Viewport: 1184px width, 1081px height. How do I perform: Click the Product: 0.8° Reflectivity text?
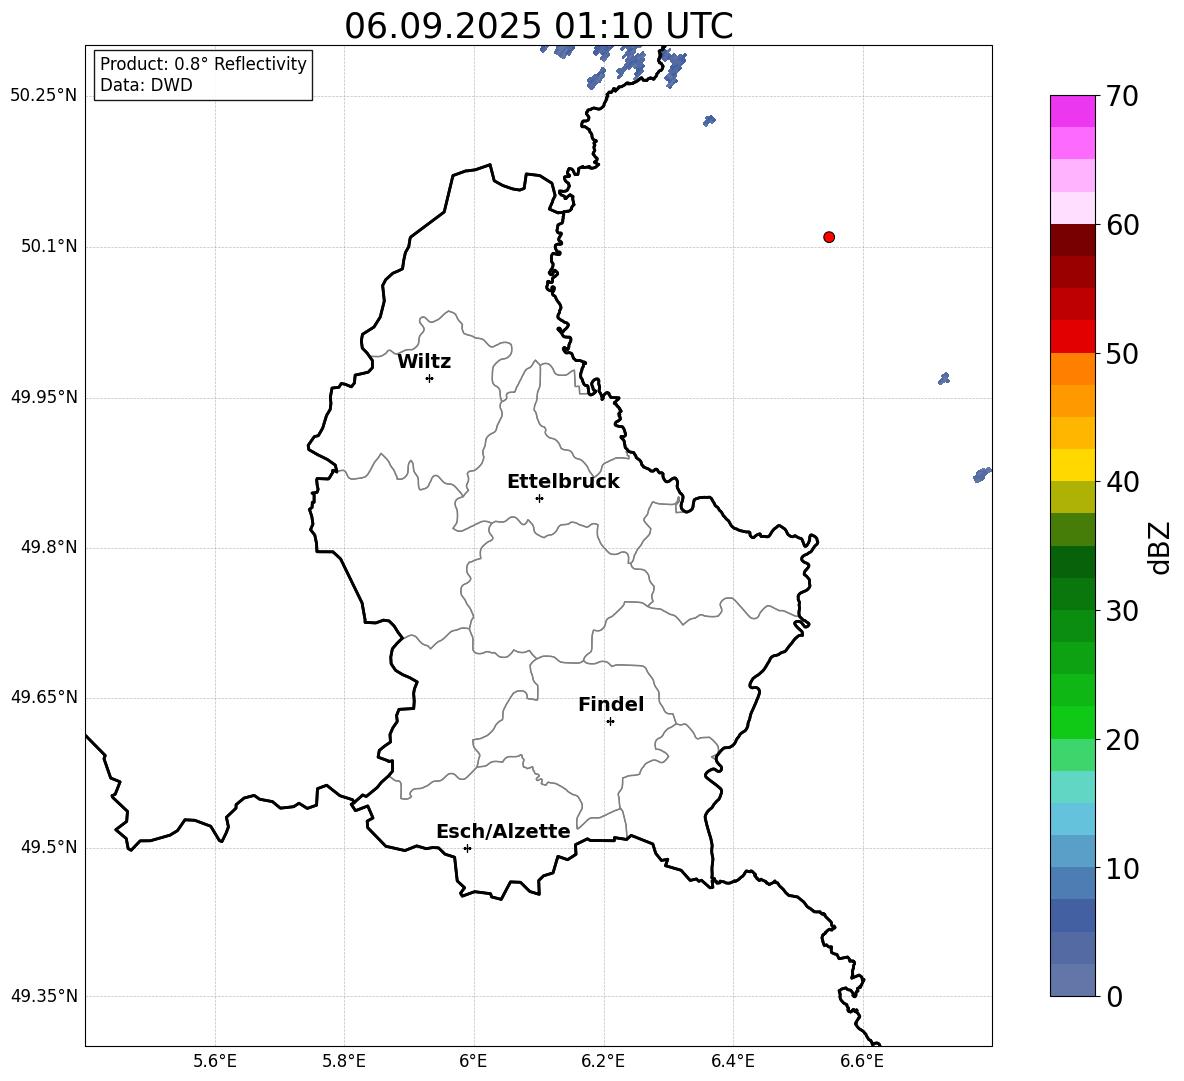pyautogui.click(x=203, y=64)
